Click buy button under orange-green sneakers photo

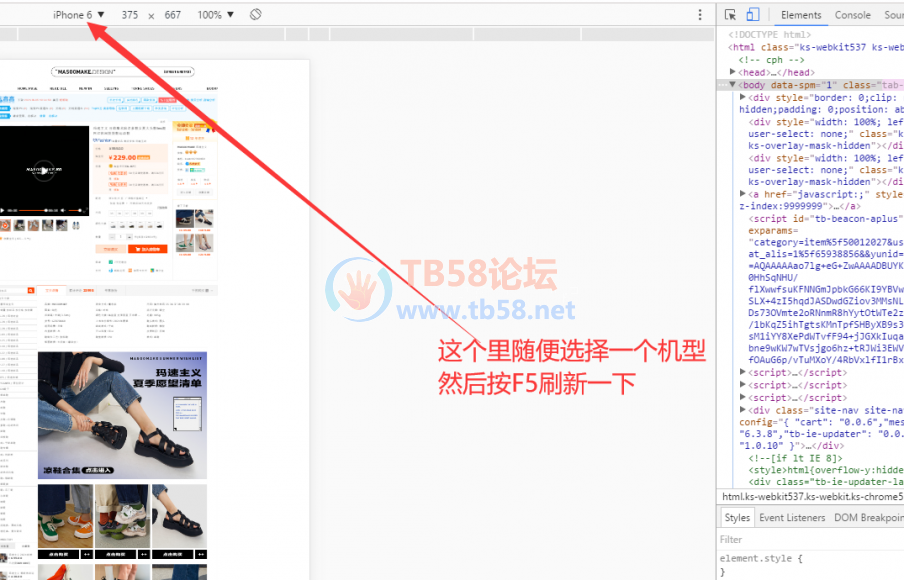point(59,555)
